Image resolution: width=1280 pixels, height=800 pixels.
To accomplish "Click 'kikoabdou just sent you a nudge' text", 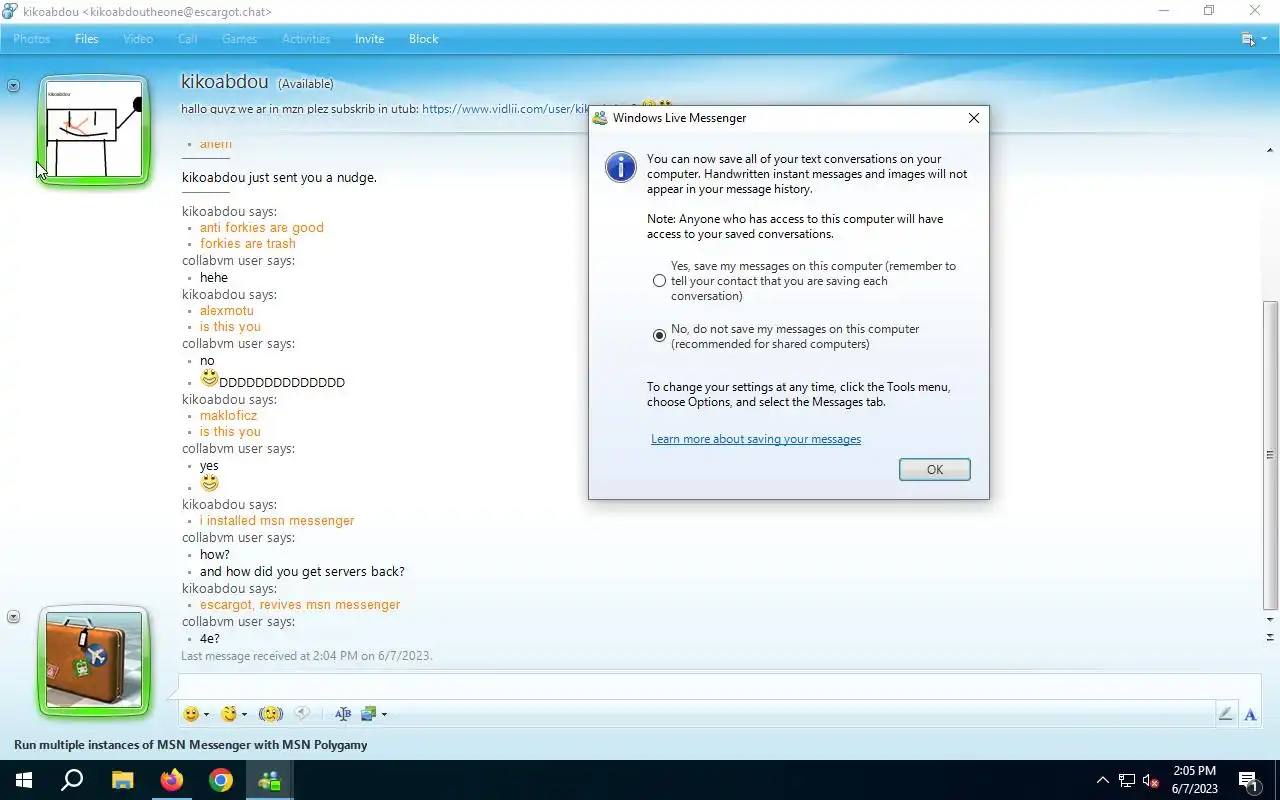I will [x=279, y=177].
